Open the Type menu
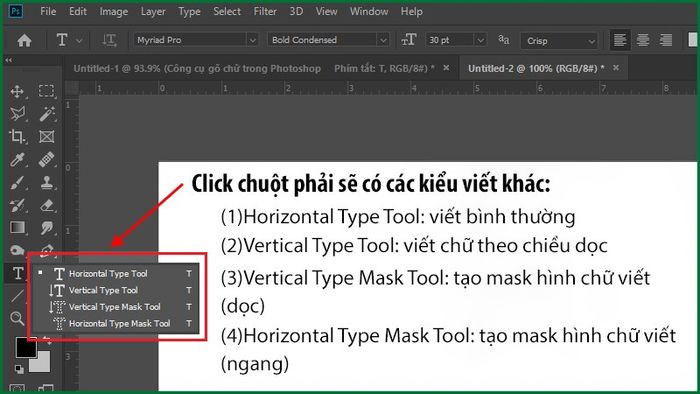700x394 pixels. (x=189, y=11)
